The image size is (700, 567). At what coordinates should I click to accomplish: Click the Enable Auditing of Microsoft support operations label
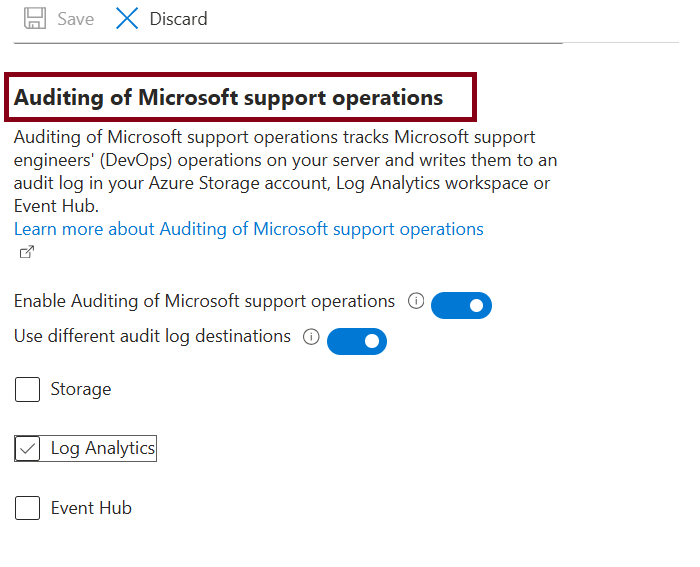[x=205, y=301]
